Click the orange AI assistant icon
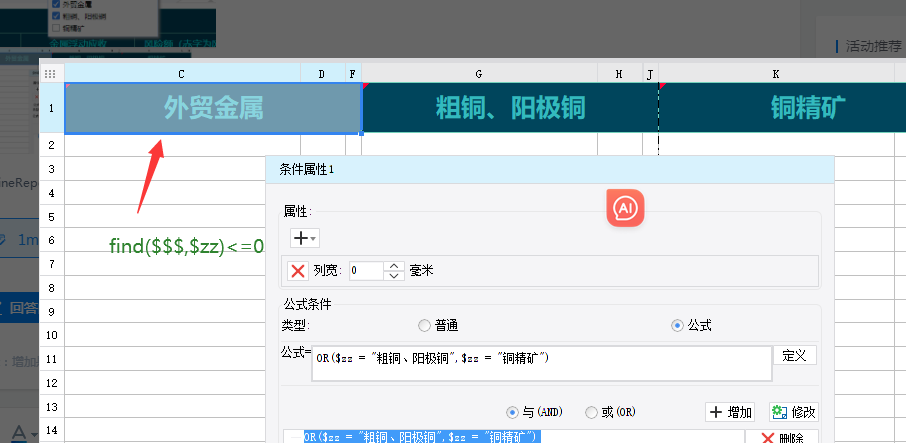 [x=625, y=208]
